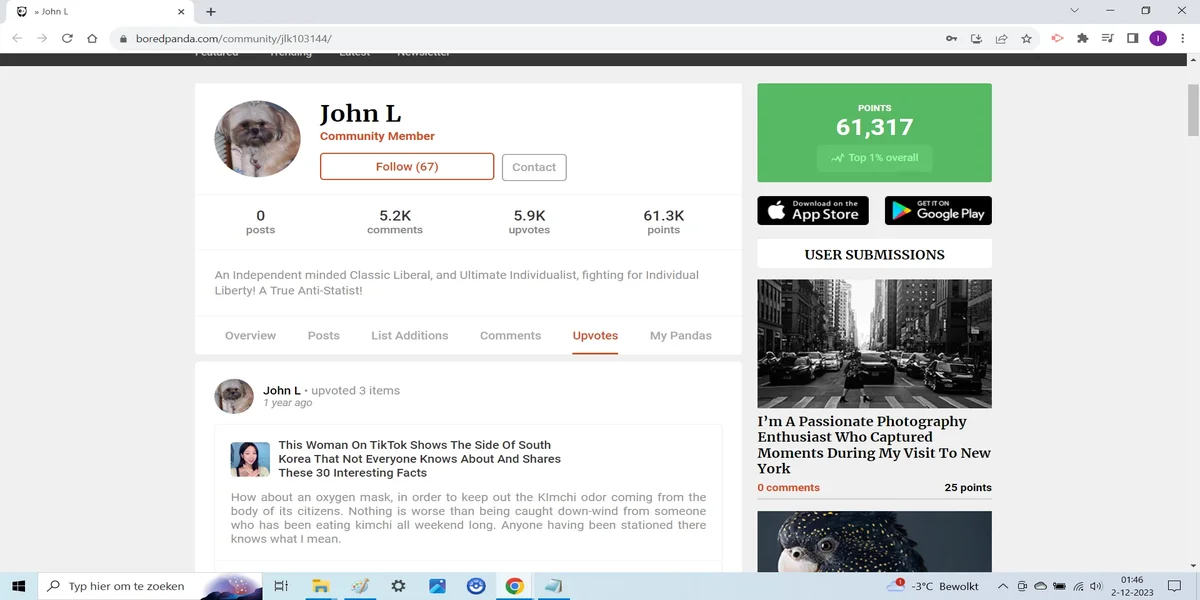The height and width of the screenshot is (600, 1200).
Task: Reload the page with the refresh icon
Action: pyautogui.click(x=67, y=38)
